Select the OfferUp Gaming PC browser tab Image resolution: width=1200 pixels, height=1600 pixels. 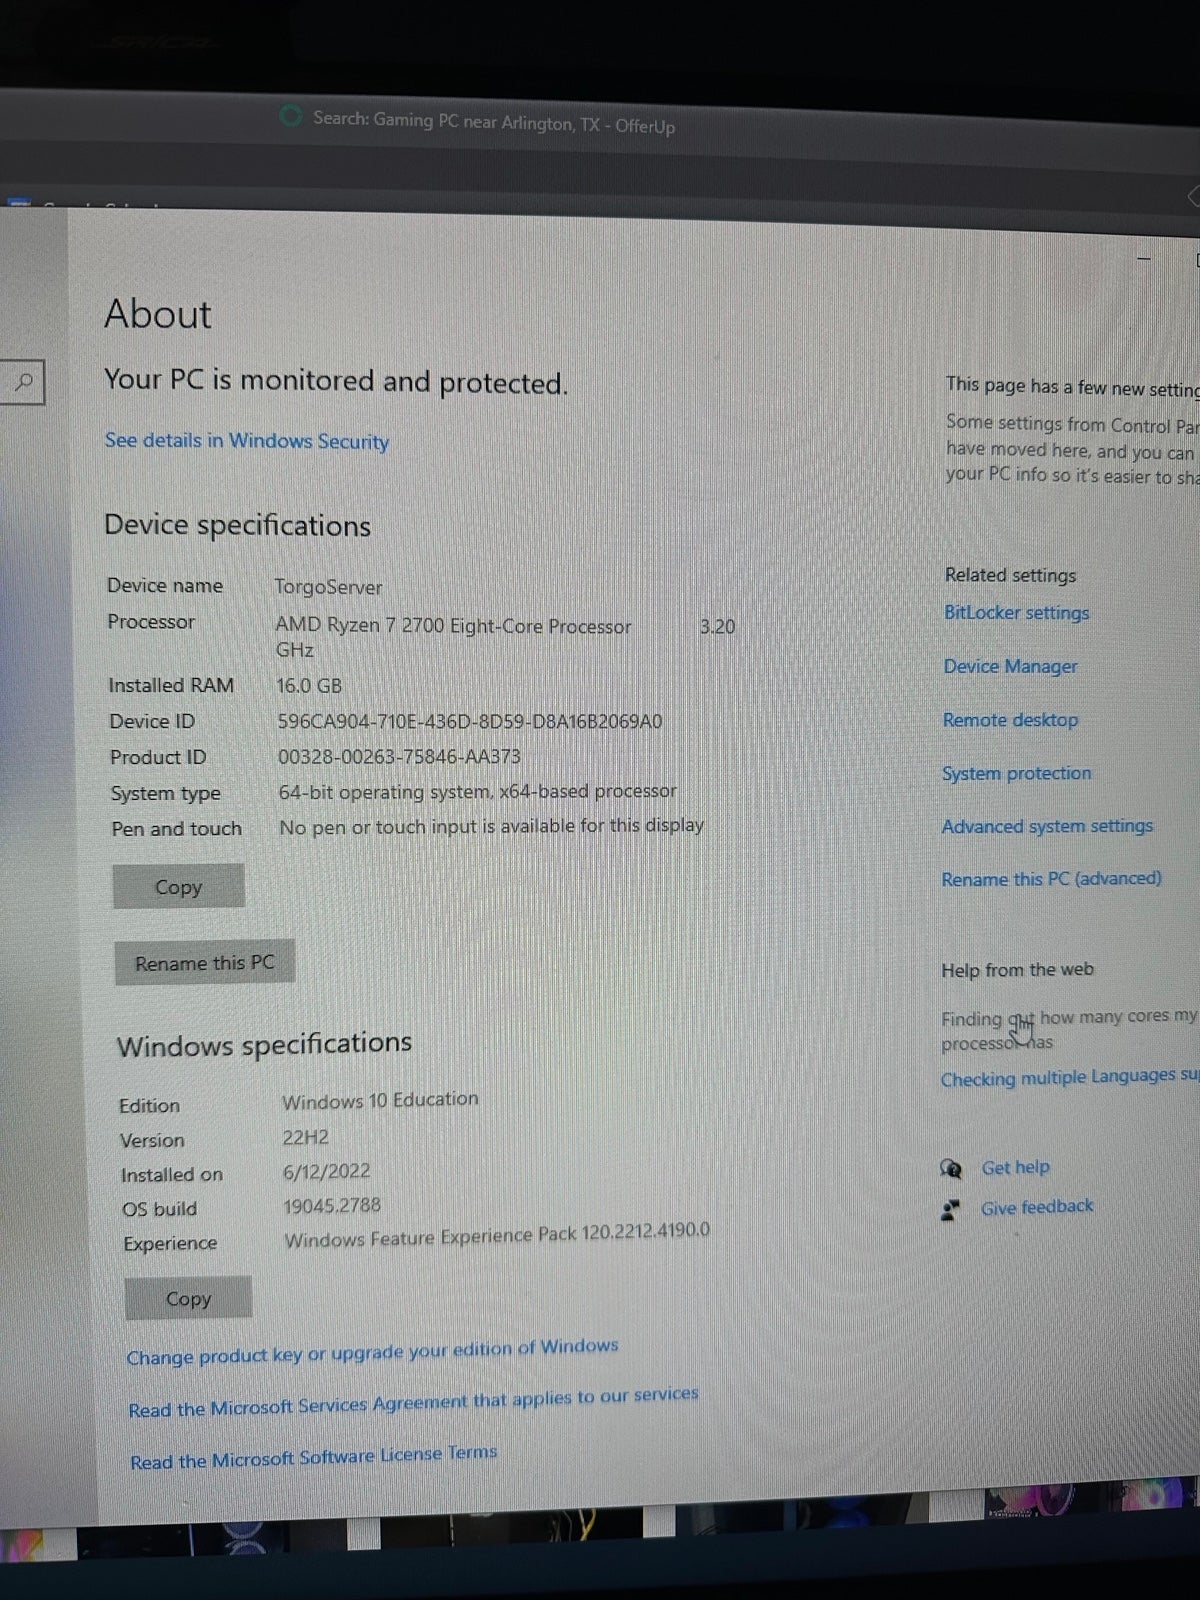coord(478,122)
